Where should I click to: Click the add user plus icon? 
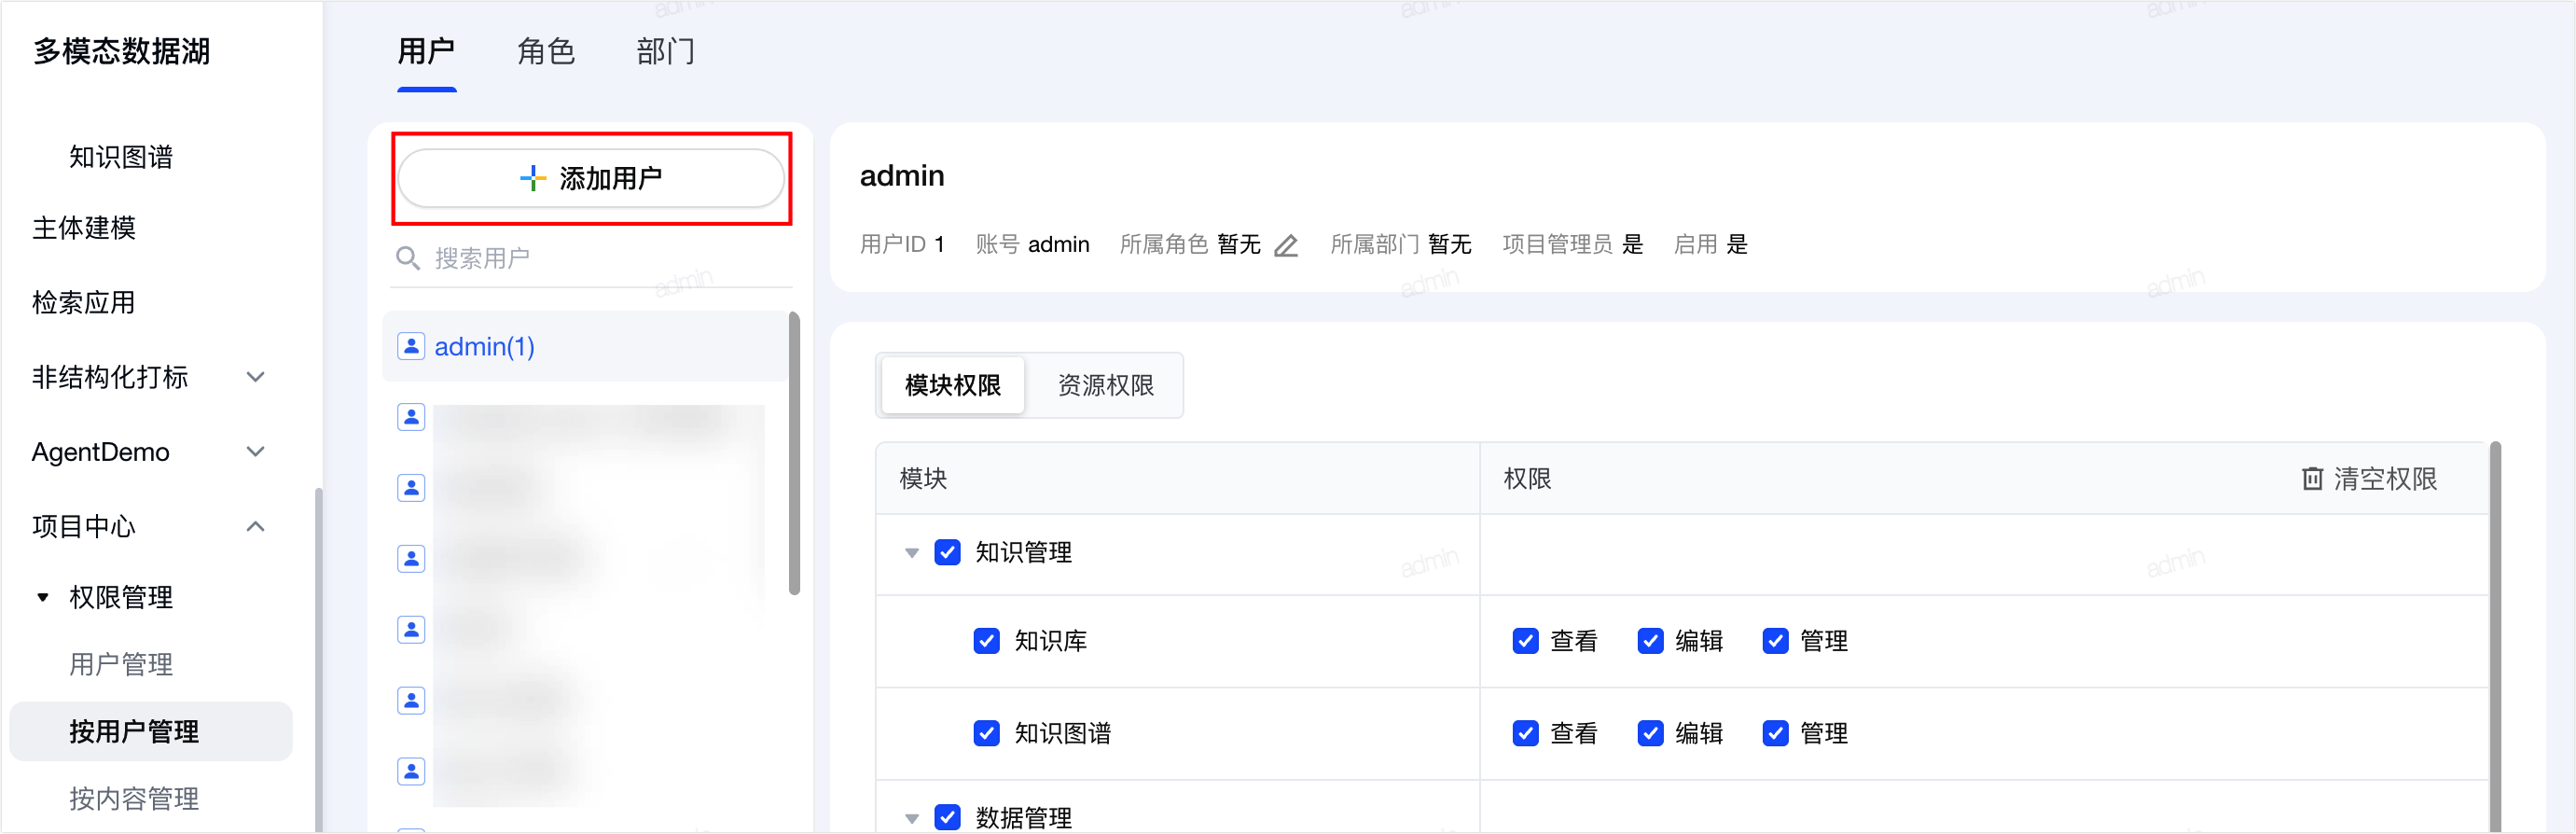[x=532, y=179]
